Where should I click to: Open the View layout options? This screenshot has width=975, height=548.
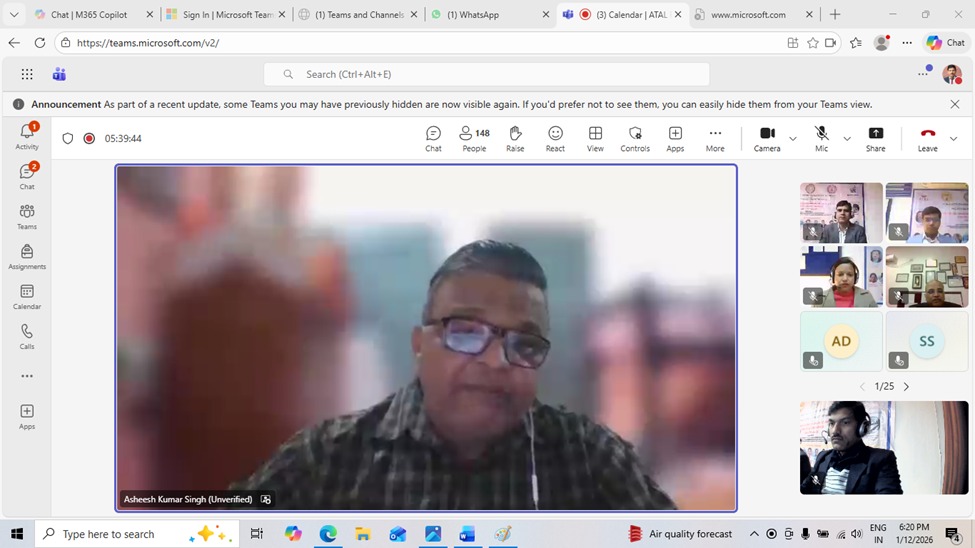[595, 138]
